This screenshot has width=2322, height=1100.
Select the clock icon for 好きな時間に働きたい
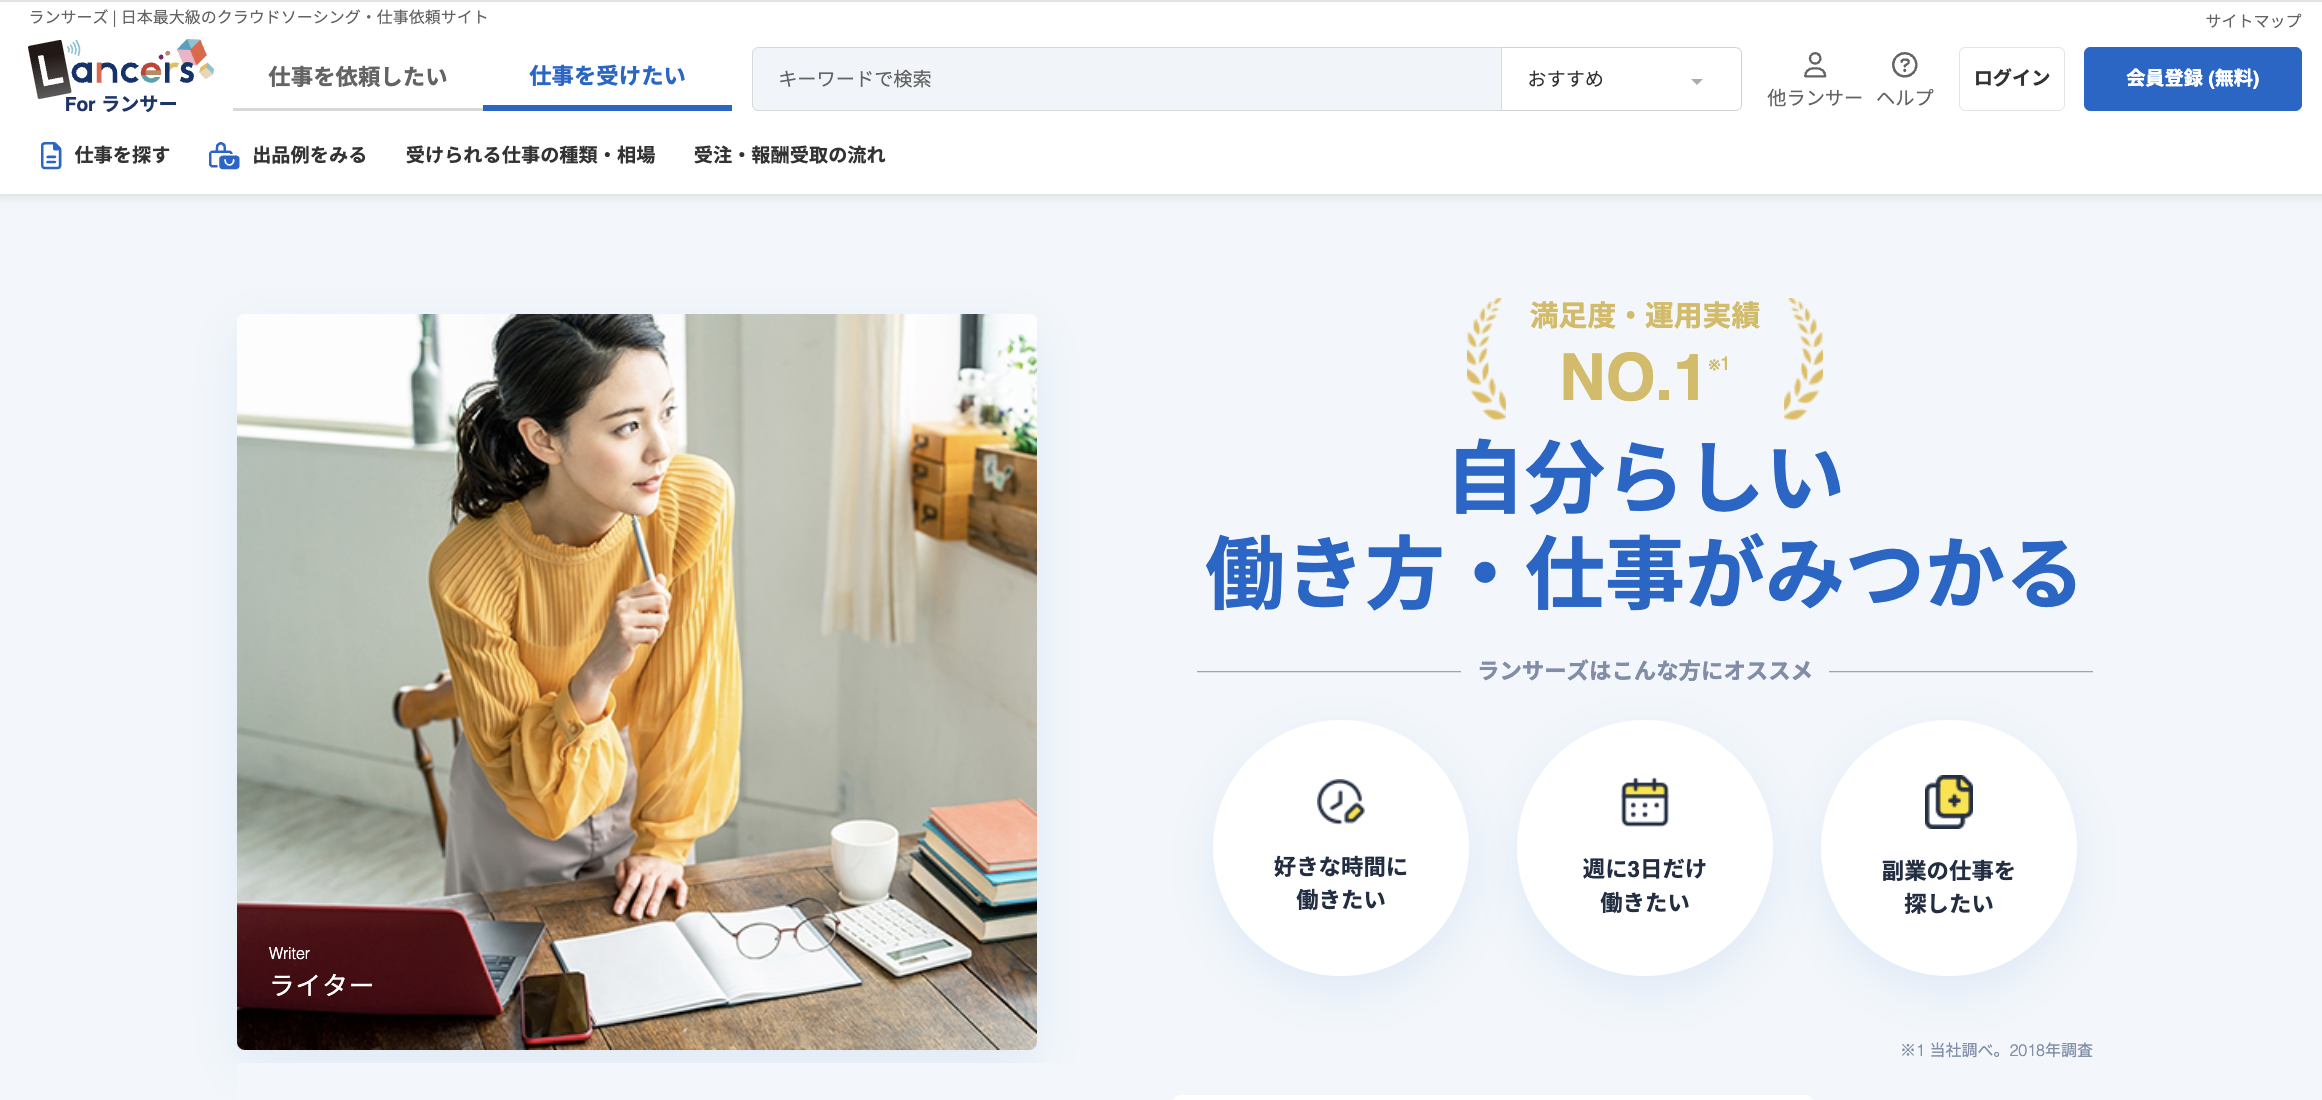tap(1340, 801)
